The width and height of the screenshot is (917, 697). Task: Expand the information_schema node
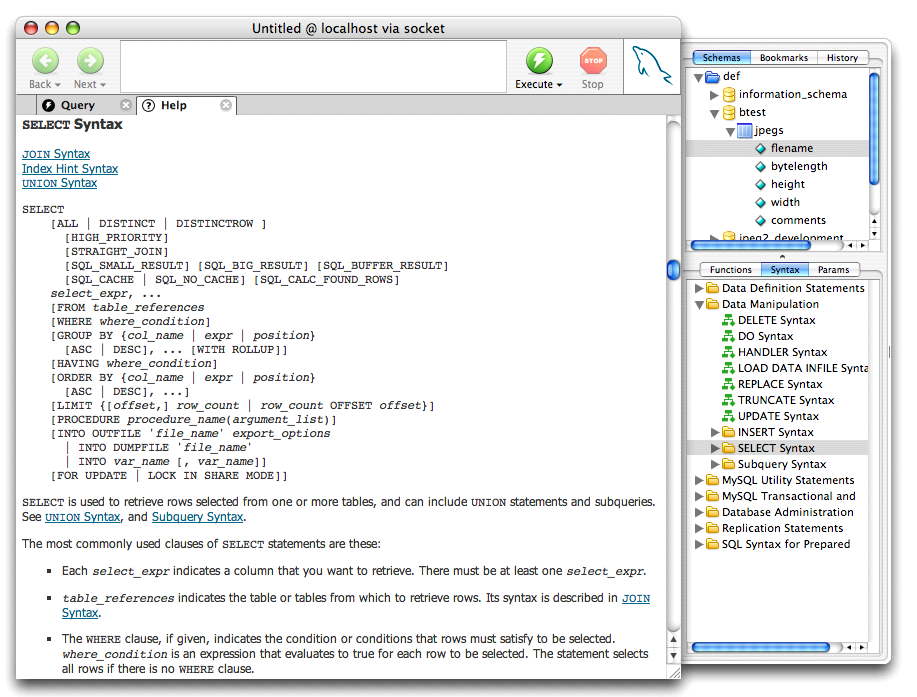[x=714, y=95]
